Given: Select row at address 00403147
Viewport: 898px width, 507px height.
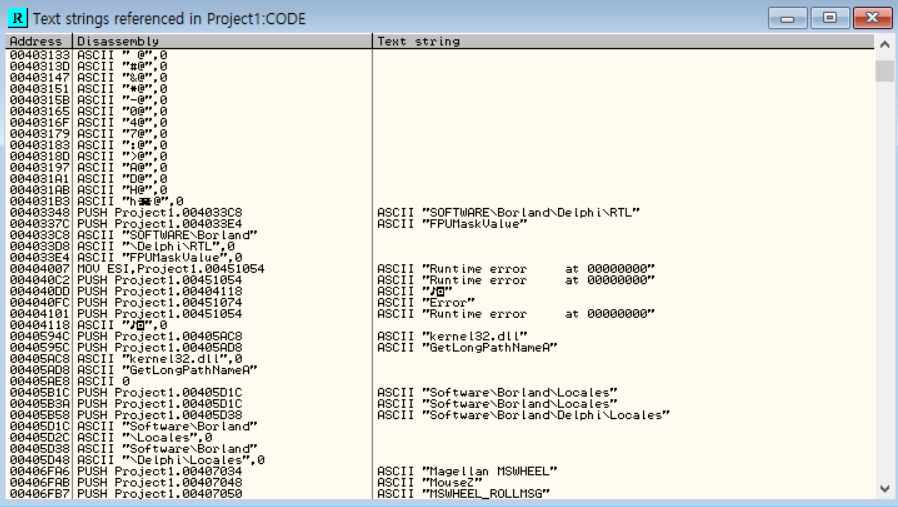Looking at the screenshot, I should 440,77.
